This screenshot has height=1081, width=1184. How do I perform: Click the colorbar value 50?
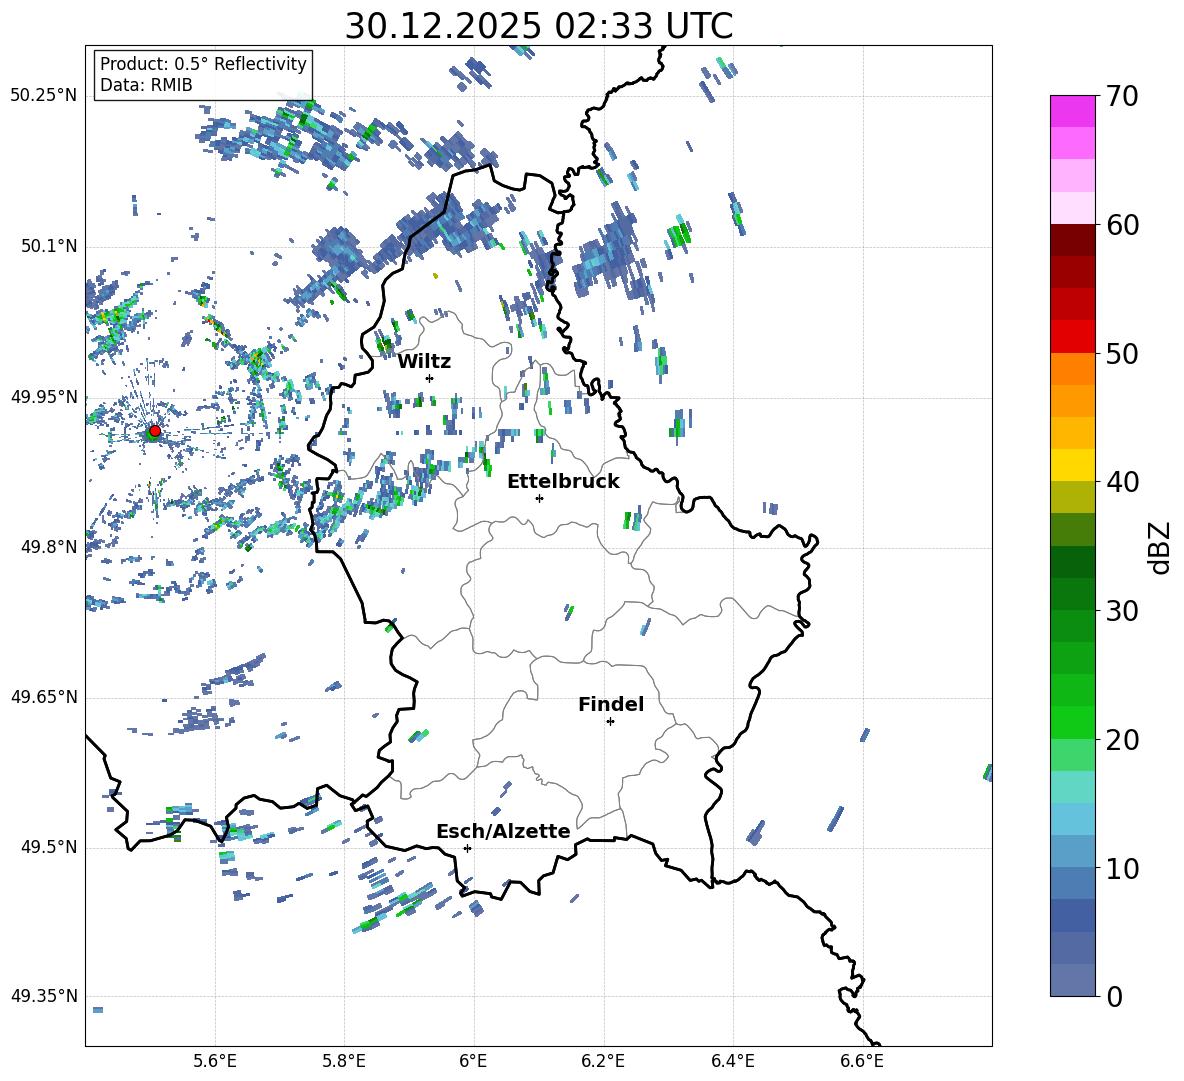coord(1122,353)
